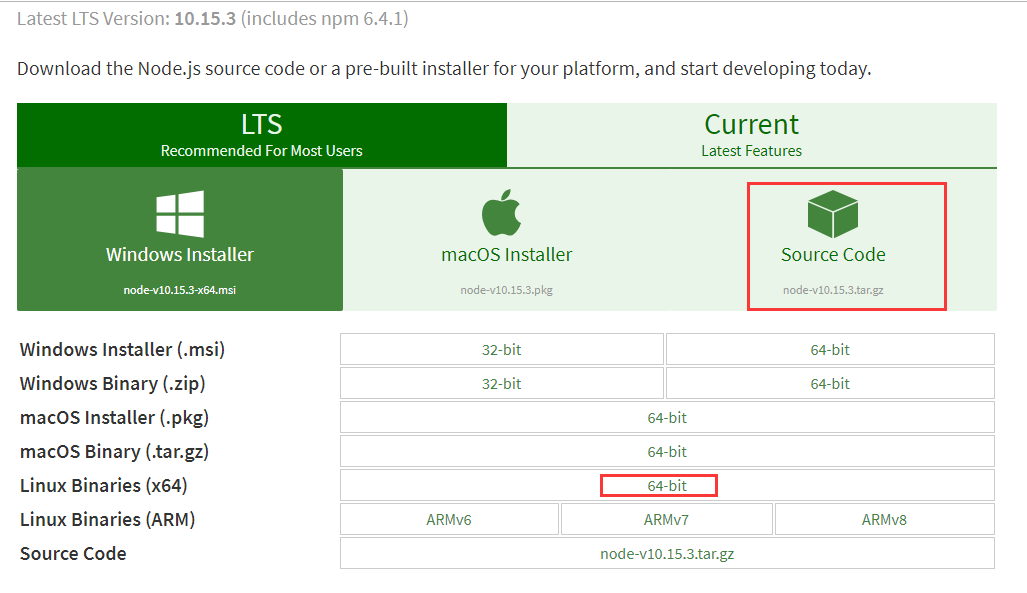
Task: Click the "macOS Binary (.tar.gz)" row label
Action: coord(115,451)
